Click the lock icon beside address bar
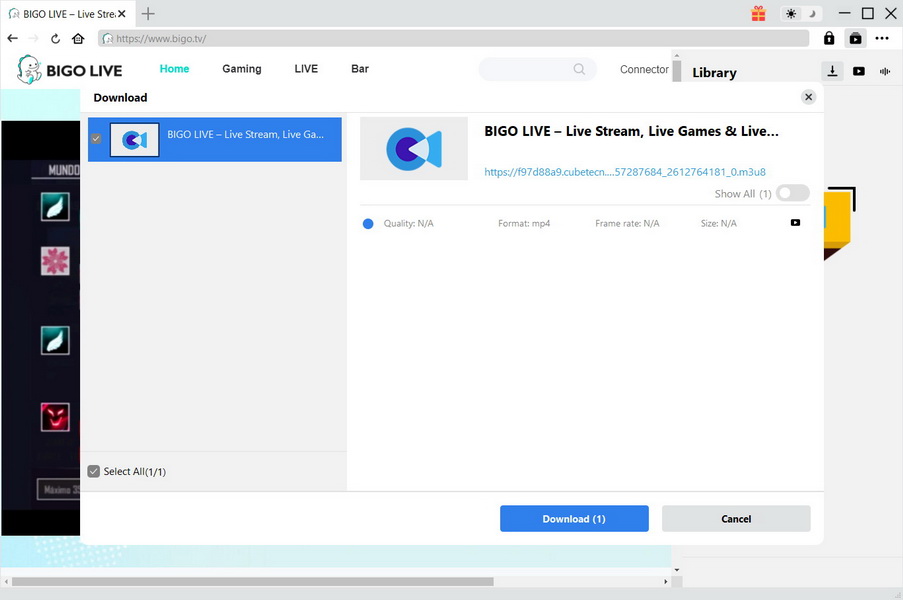Image resolution: width=903 pixels, height=600 pixels. (829, 38)
